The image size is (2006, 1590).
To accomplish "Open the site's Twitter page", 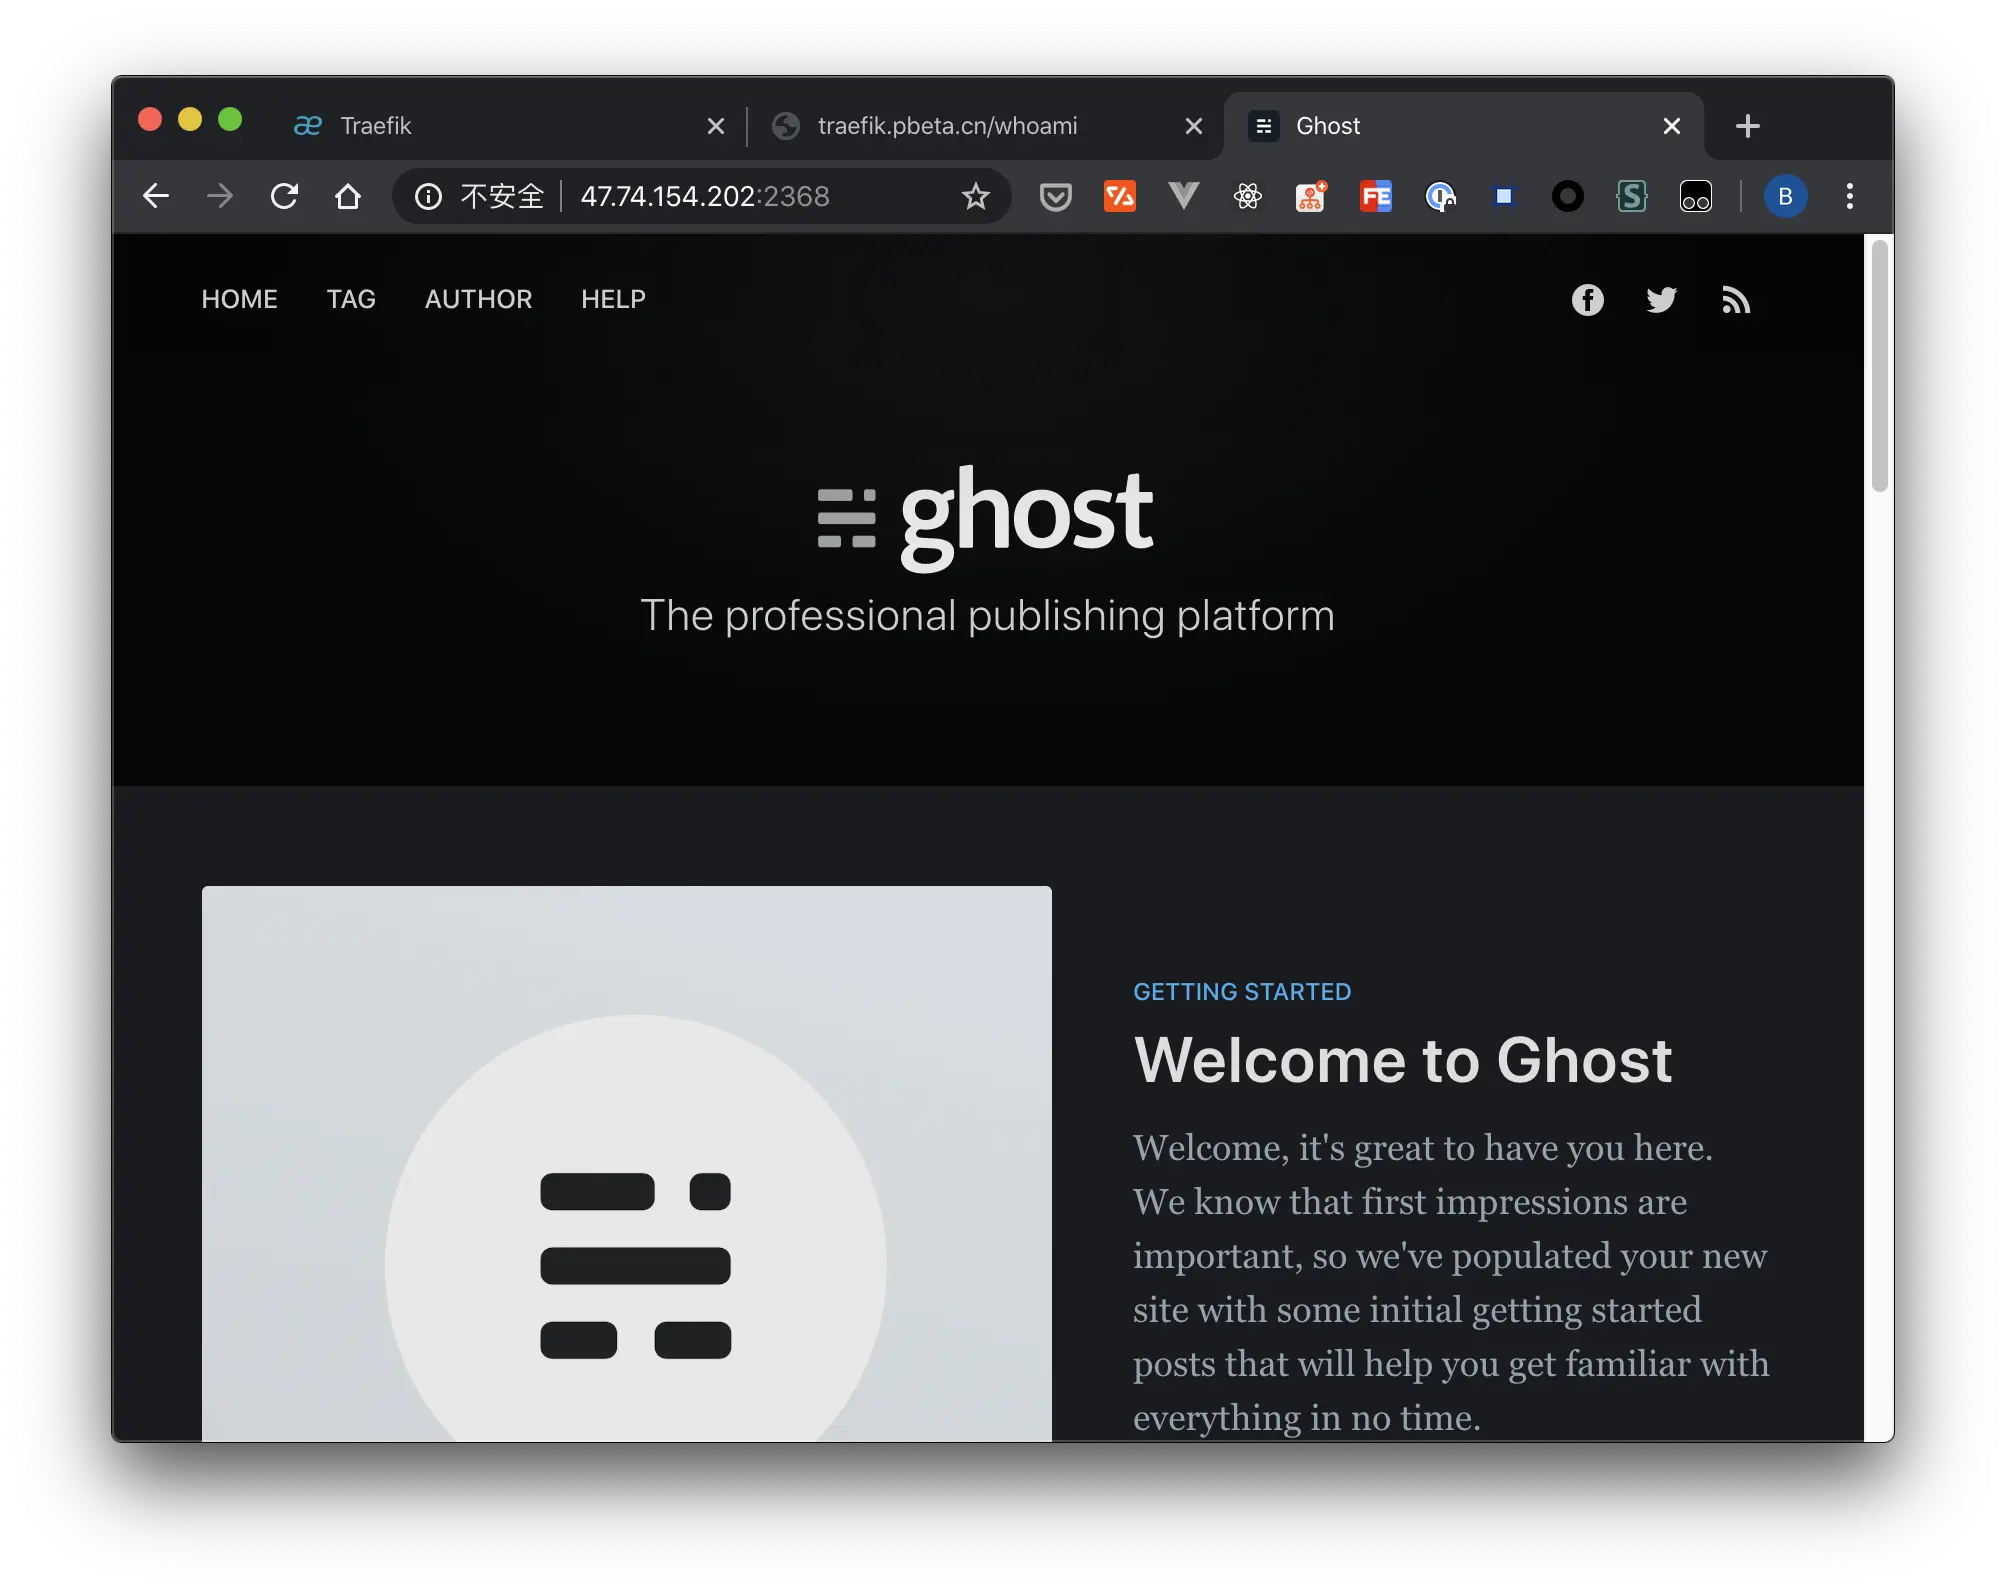I will [x=1661, y=299].
